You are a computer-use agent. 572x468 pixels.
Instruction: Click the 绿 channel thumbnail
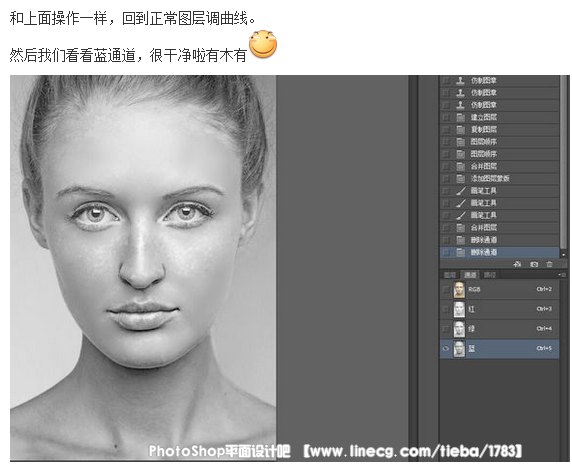tap(459, 329)
